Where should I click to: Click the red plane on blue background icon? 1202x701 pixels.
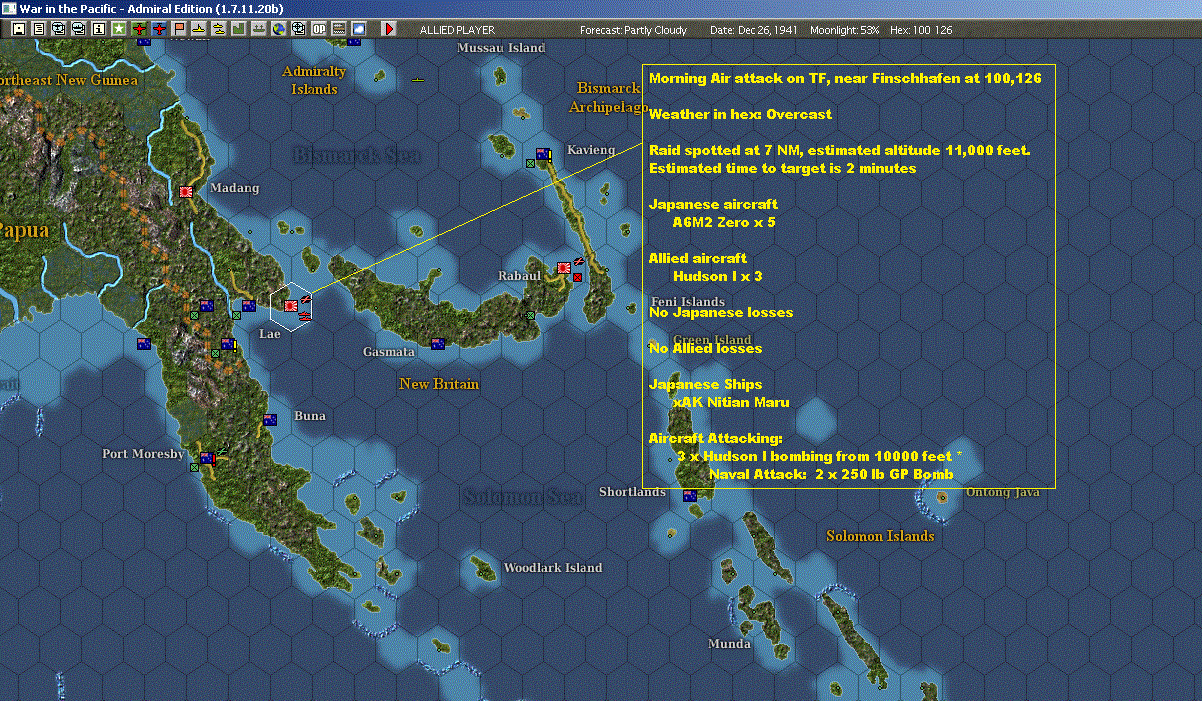click(x=160, y=30)
